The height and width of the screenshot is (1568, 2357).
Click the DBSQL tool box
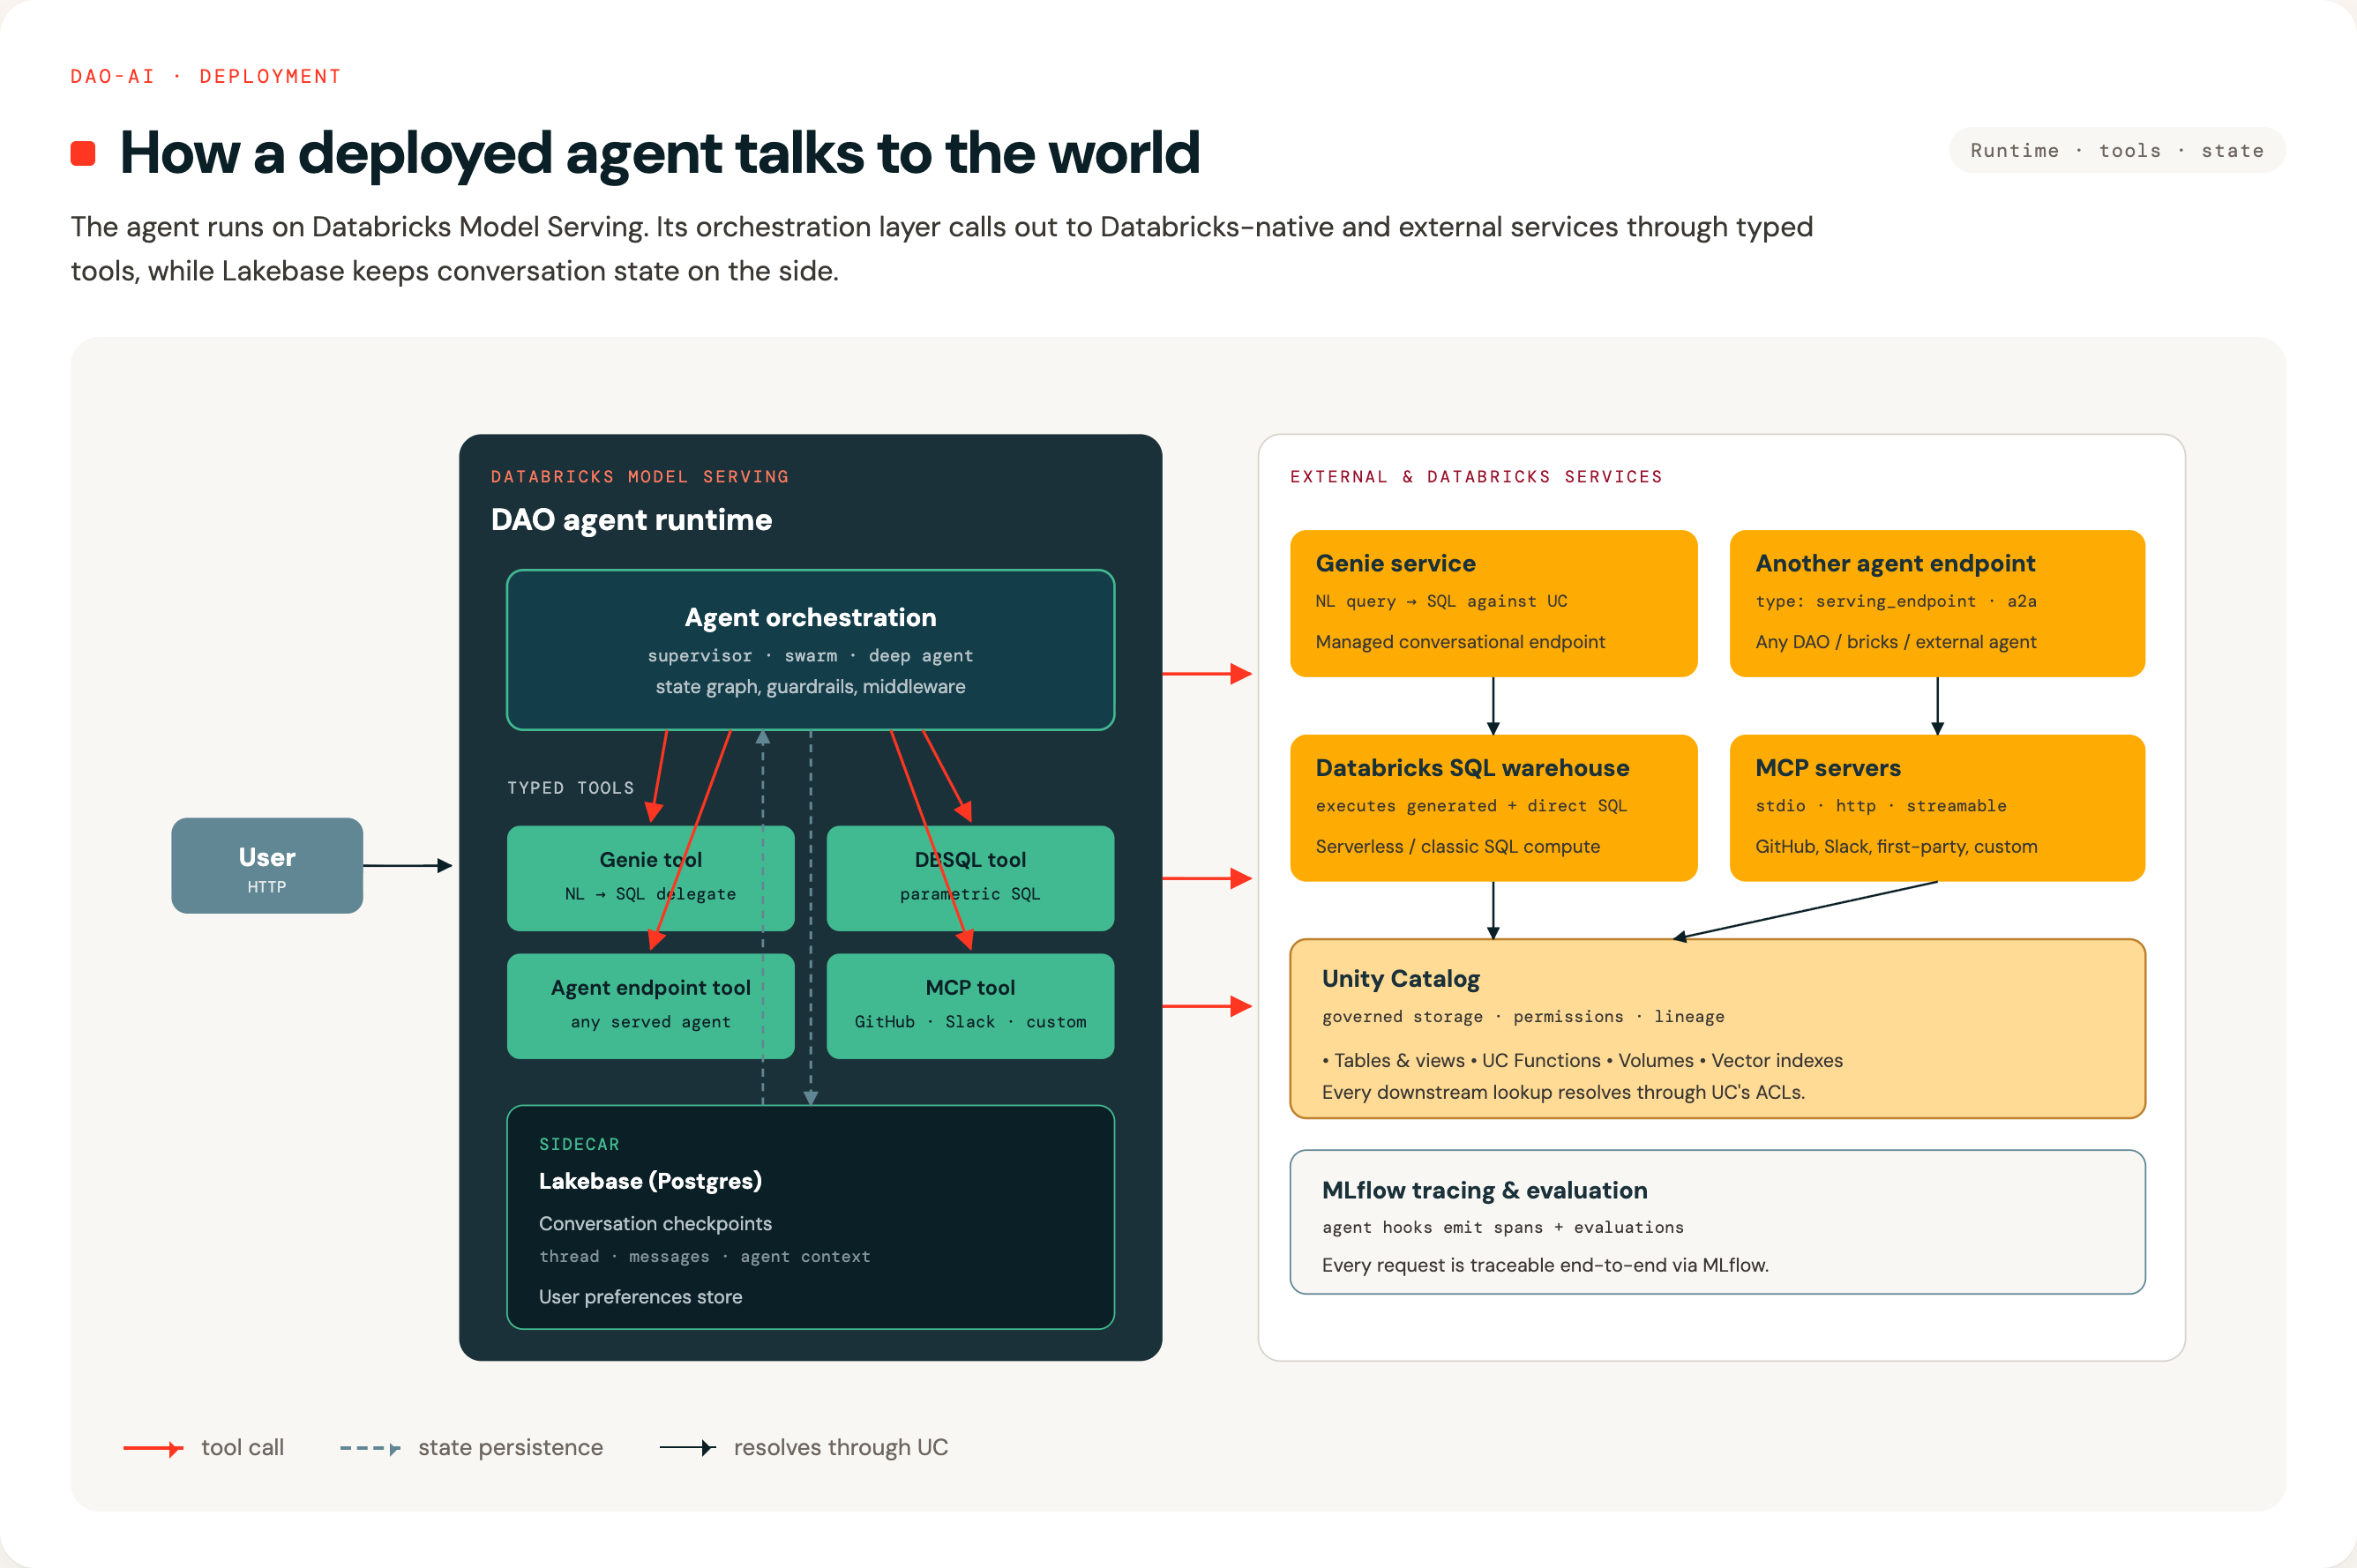pos(970,878)
